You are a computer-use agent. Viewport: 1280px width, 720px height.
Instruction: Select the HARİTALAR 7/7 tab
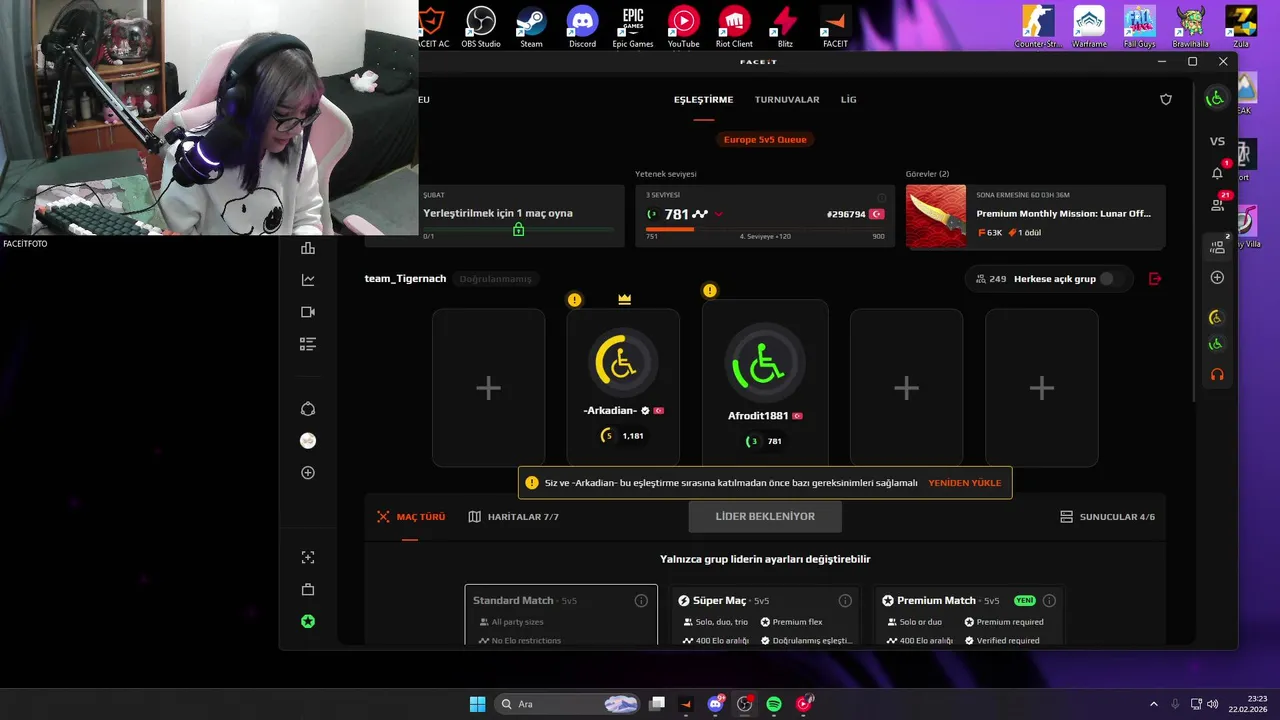click(x=514, y=517)
